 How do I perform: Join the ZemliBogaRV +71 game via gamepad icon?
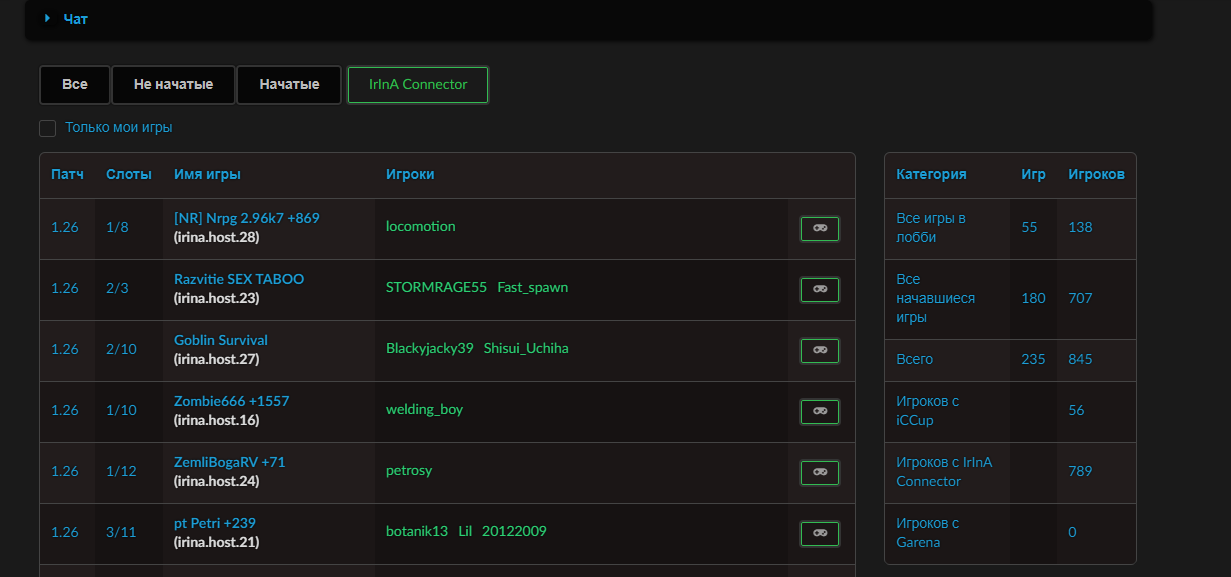(820, 473)
